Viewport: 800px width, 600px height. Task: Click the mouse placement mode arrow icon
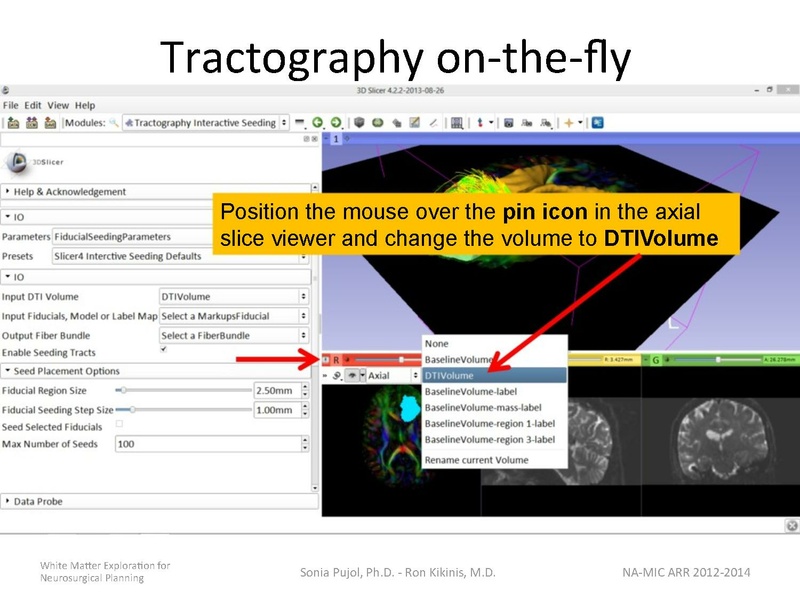[x=480, y=122]
